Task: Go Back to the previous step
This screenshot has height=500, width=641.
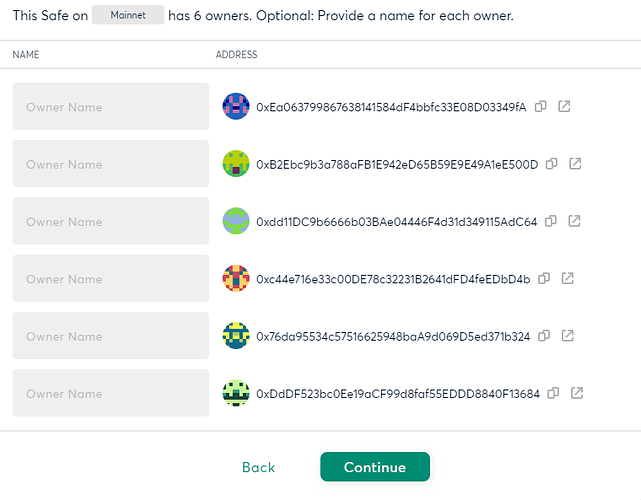Action: pyautogui.click(x=258, y=467)
